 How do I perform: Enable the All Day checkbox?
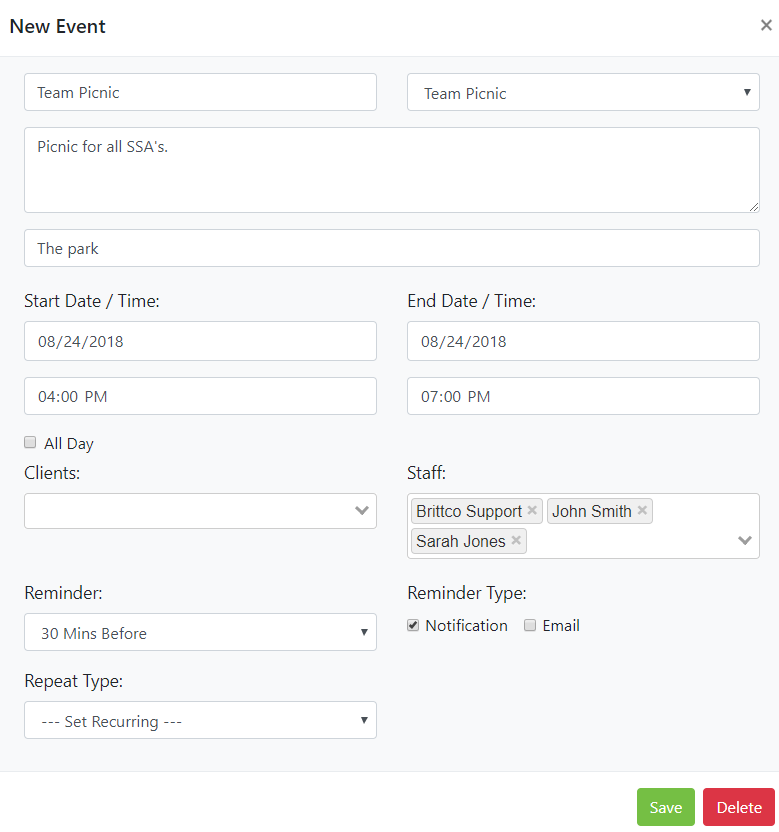(30, 442)
